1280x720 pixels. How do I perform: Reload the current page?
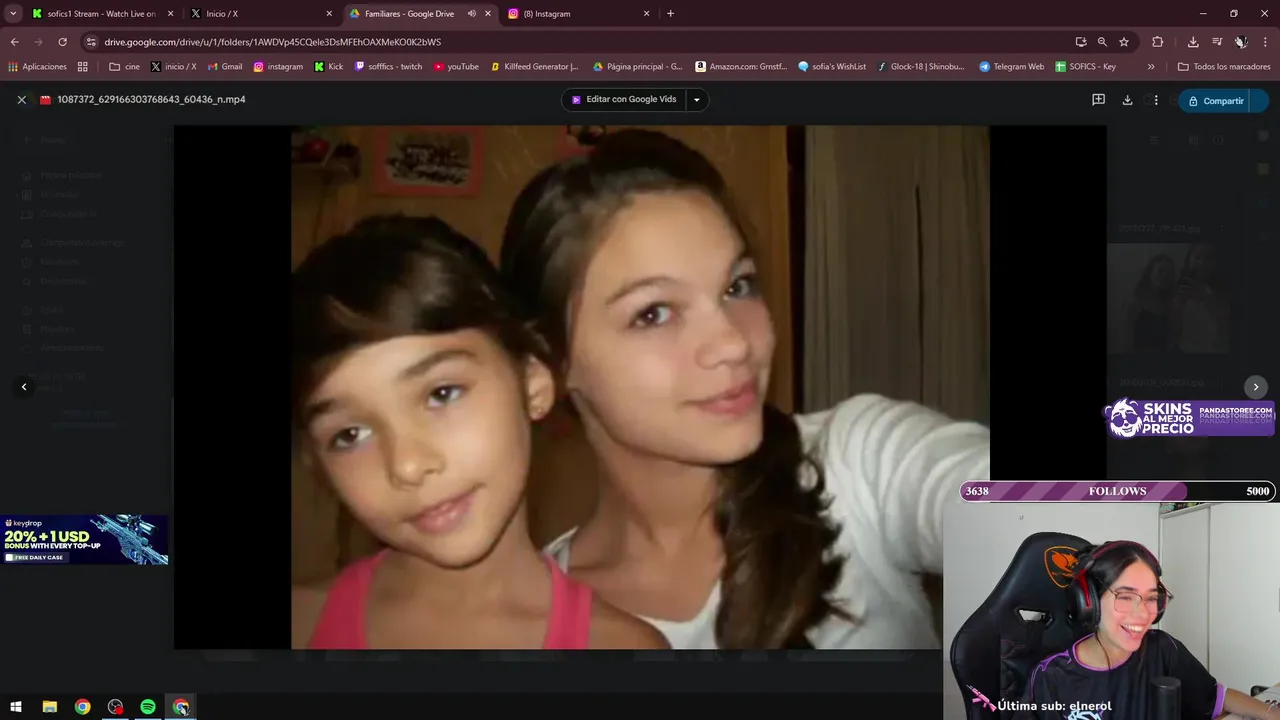click(62, 42)
